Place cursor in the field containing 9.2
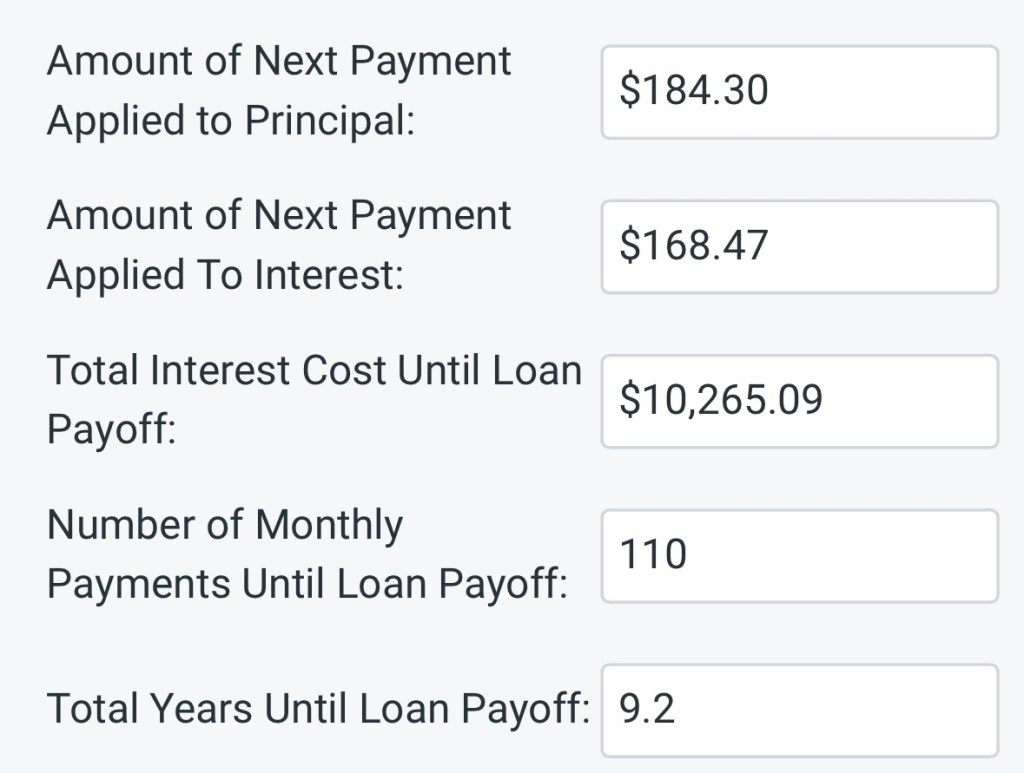This screenshot has width=1024, height=773. click(850, 710)
